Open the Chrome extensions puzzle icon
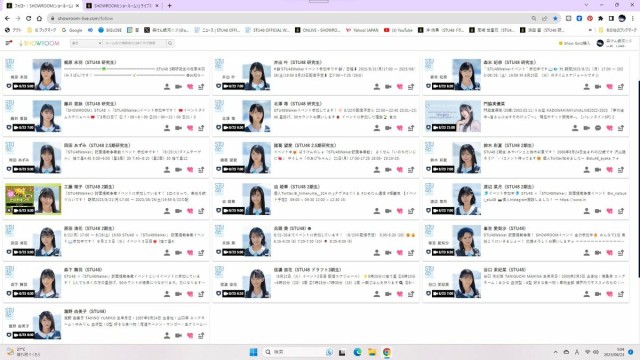 [600, 18]
